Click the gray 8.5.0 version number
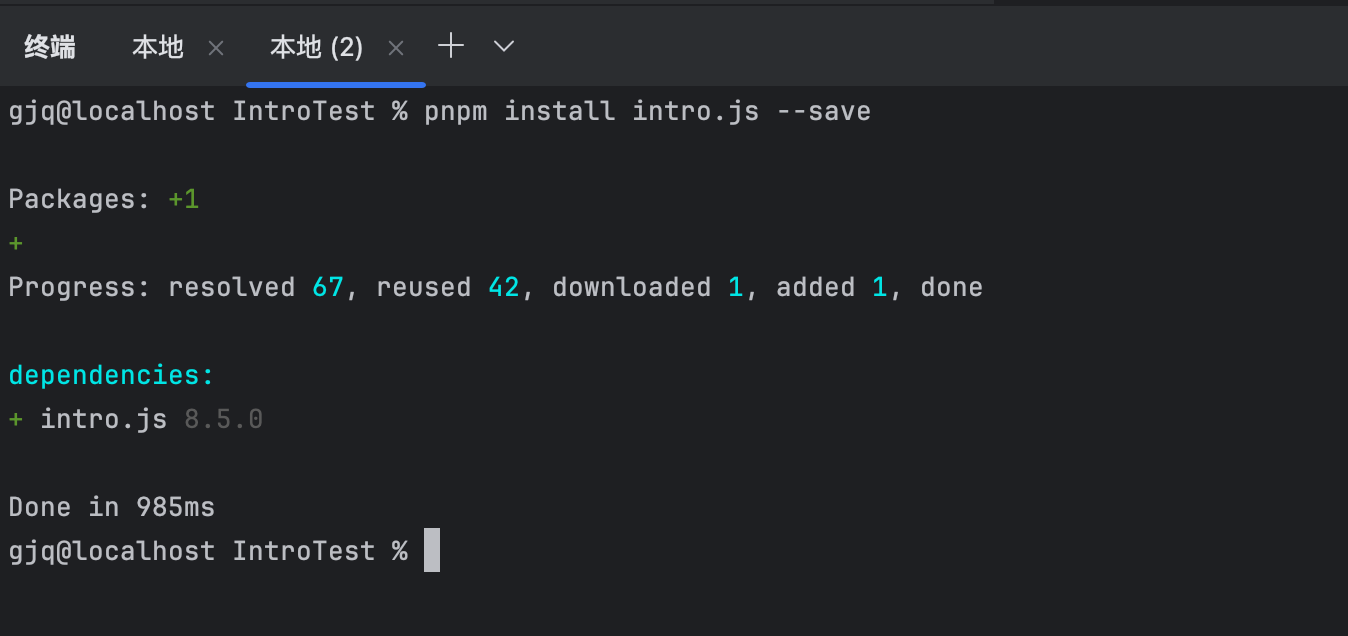1348x636 pixels. tap(224, 419)
